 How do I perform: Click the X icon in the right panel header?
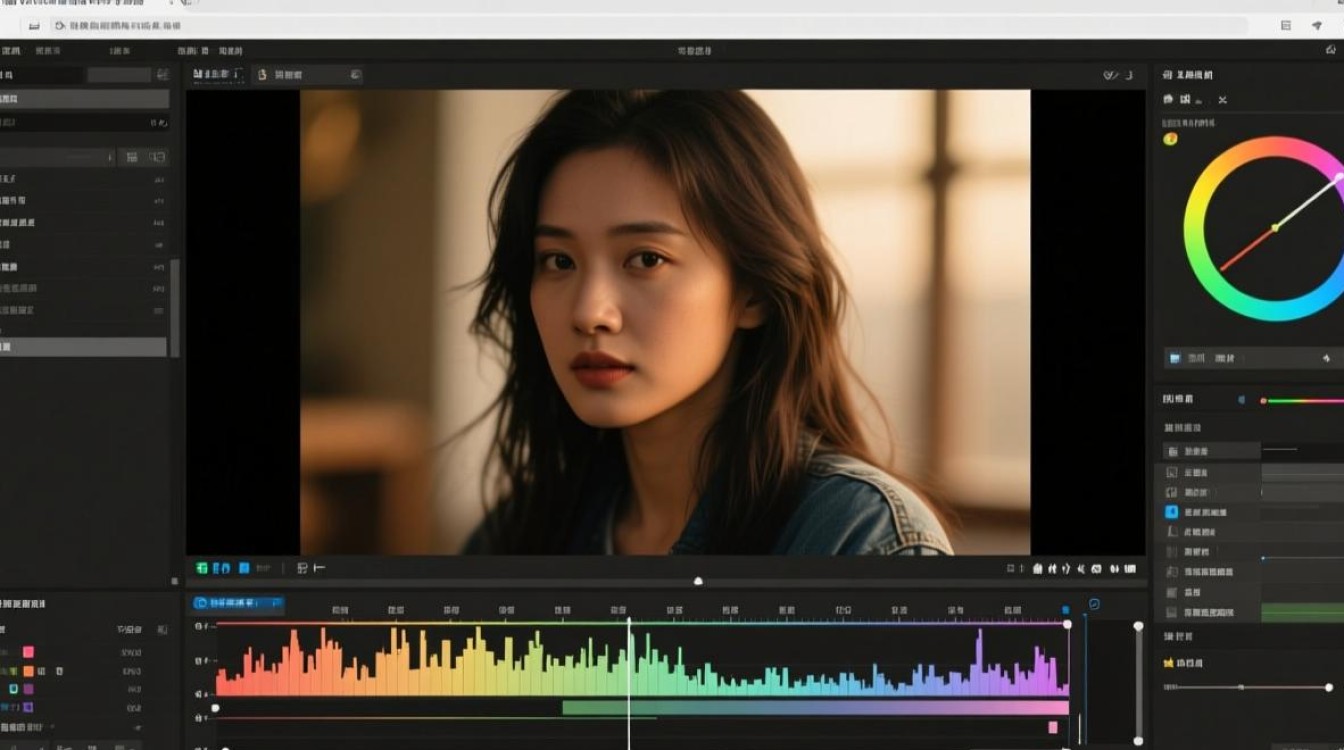[1222, 100]
